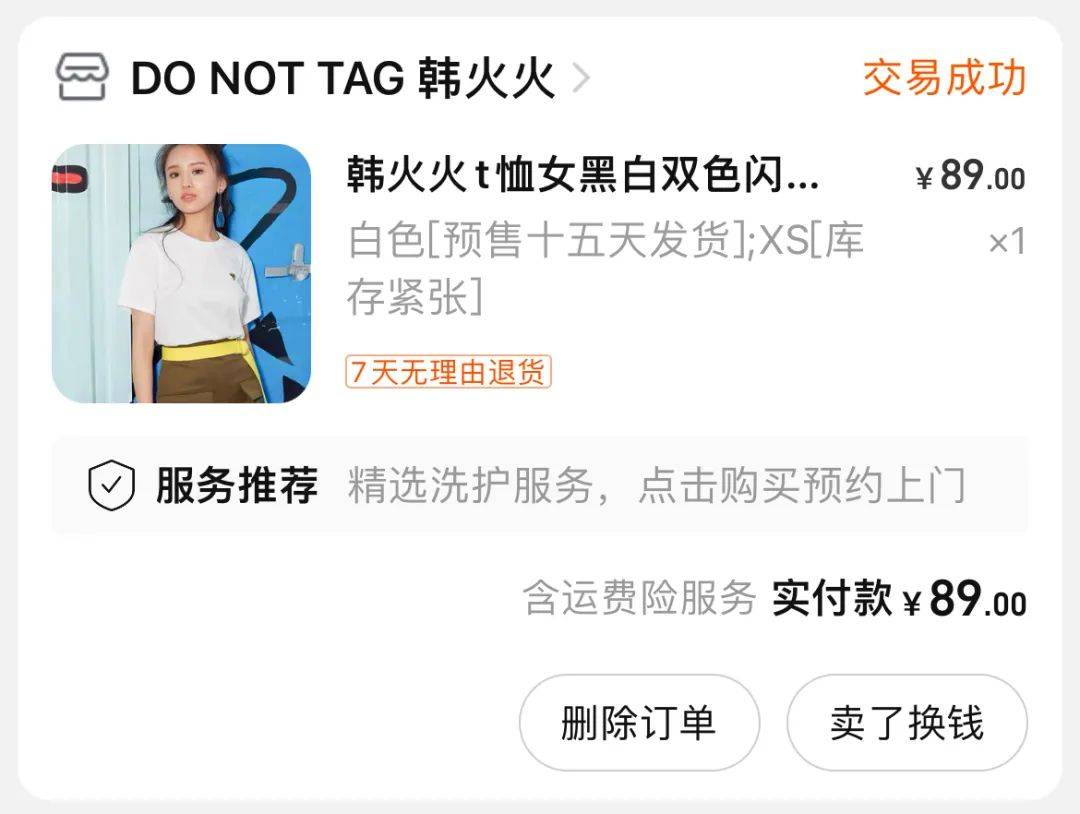Image resolution: width=1080 pixels, height=814 pixels.
Task: Tap 精选洗护服务 点击购买预约上门 text
Action: coord(656,486)
